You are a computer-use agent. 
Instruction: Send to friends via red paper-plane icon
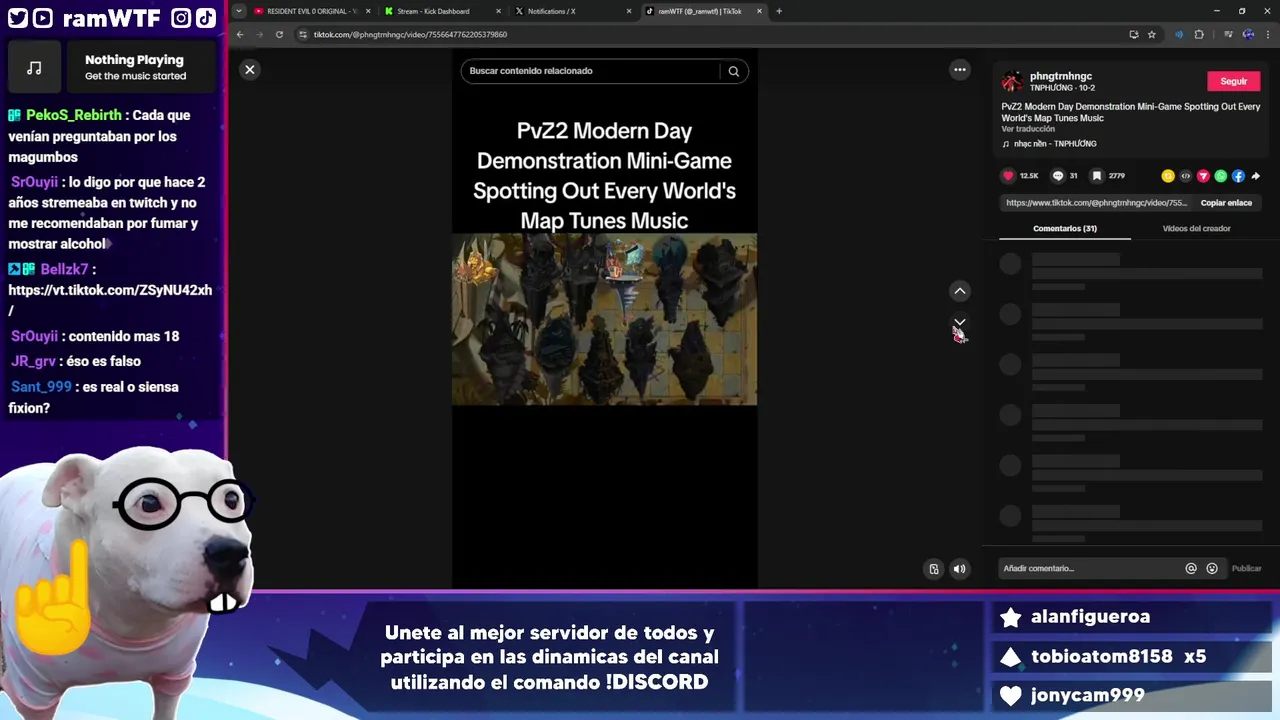[1203, 176]
